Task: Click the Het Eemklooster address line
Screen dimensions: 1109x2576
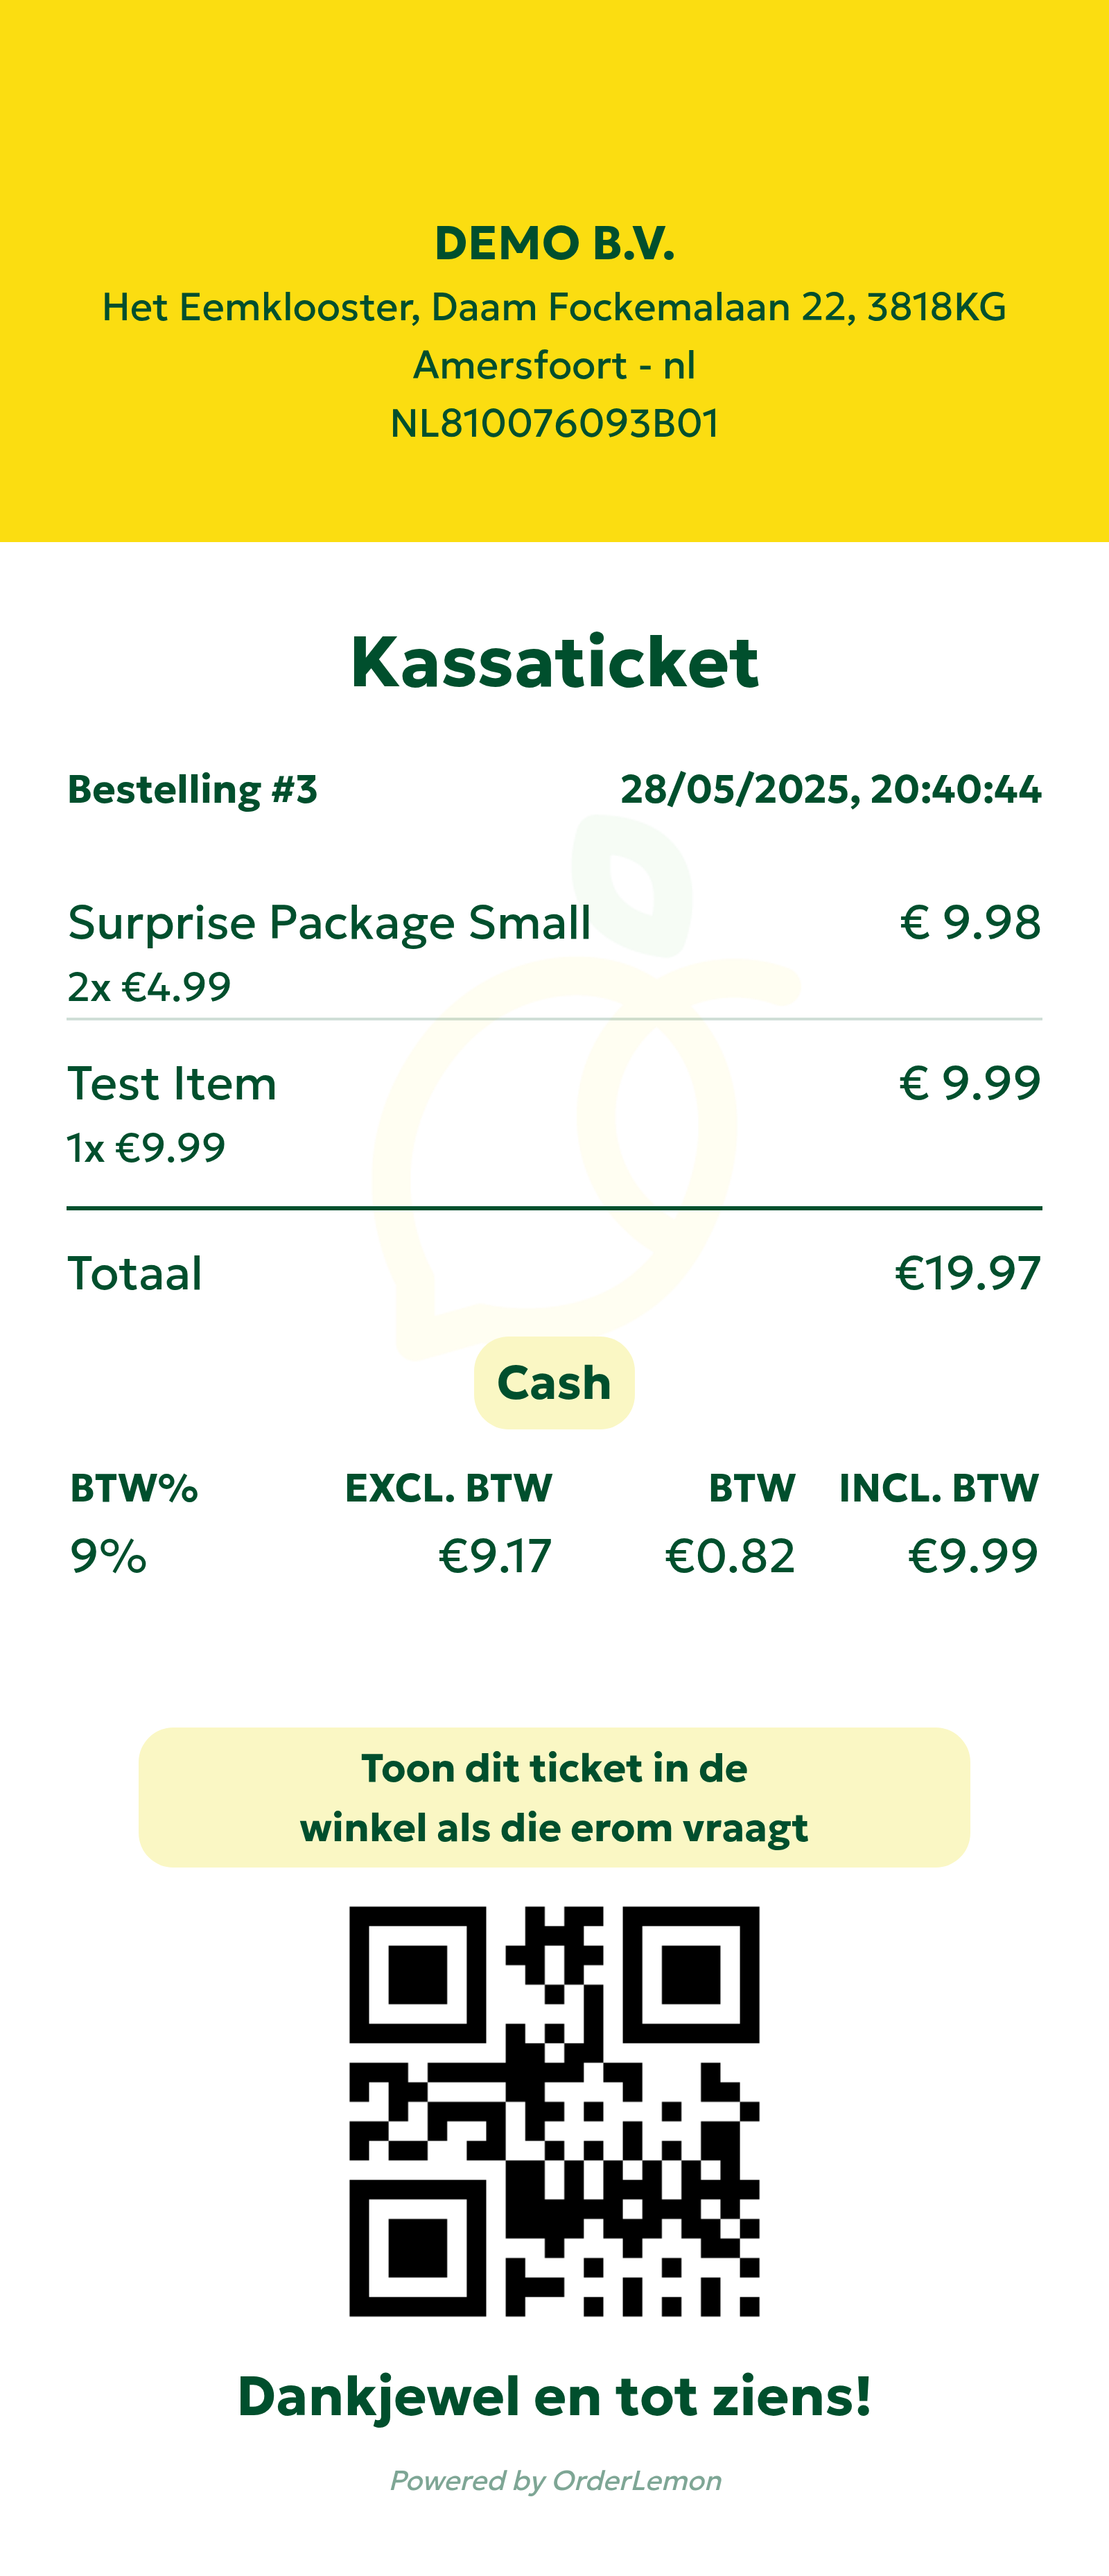Action: point(554,307)
